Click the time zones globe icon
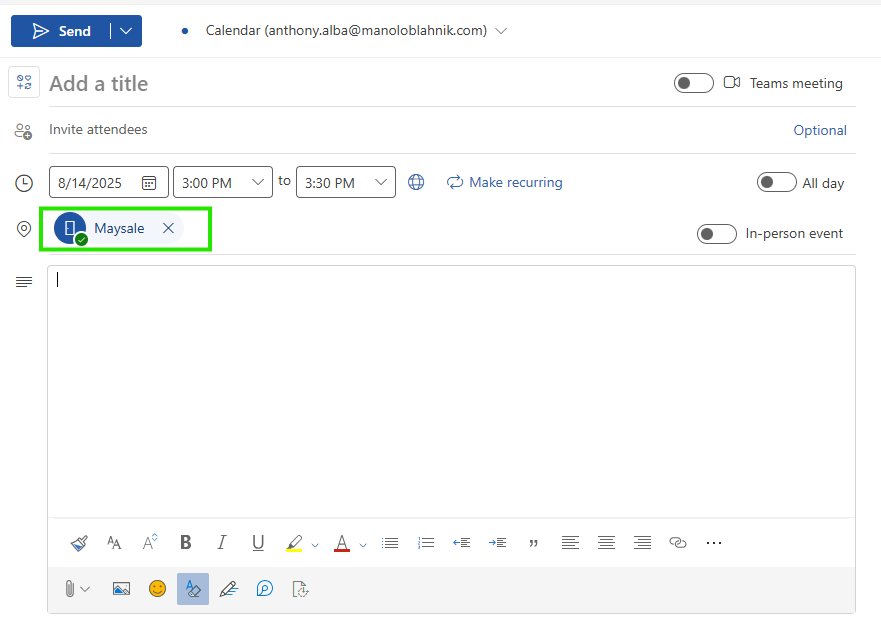Image resolution: width=881 pixels, height=617 pixels. click(416, 182)
